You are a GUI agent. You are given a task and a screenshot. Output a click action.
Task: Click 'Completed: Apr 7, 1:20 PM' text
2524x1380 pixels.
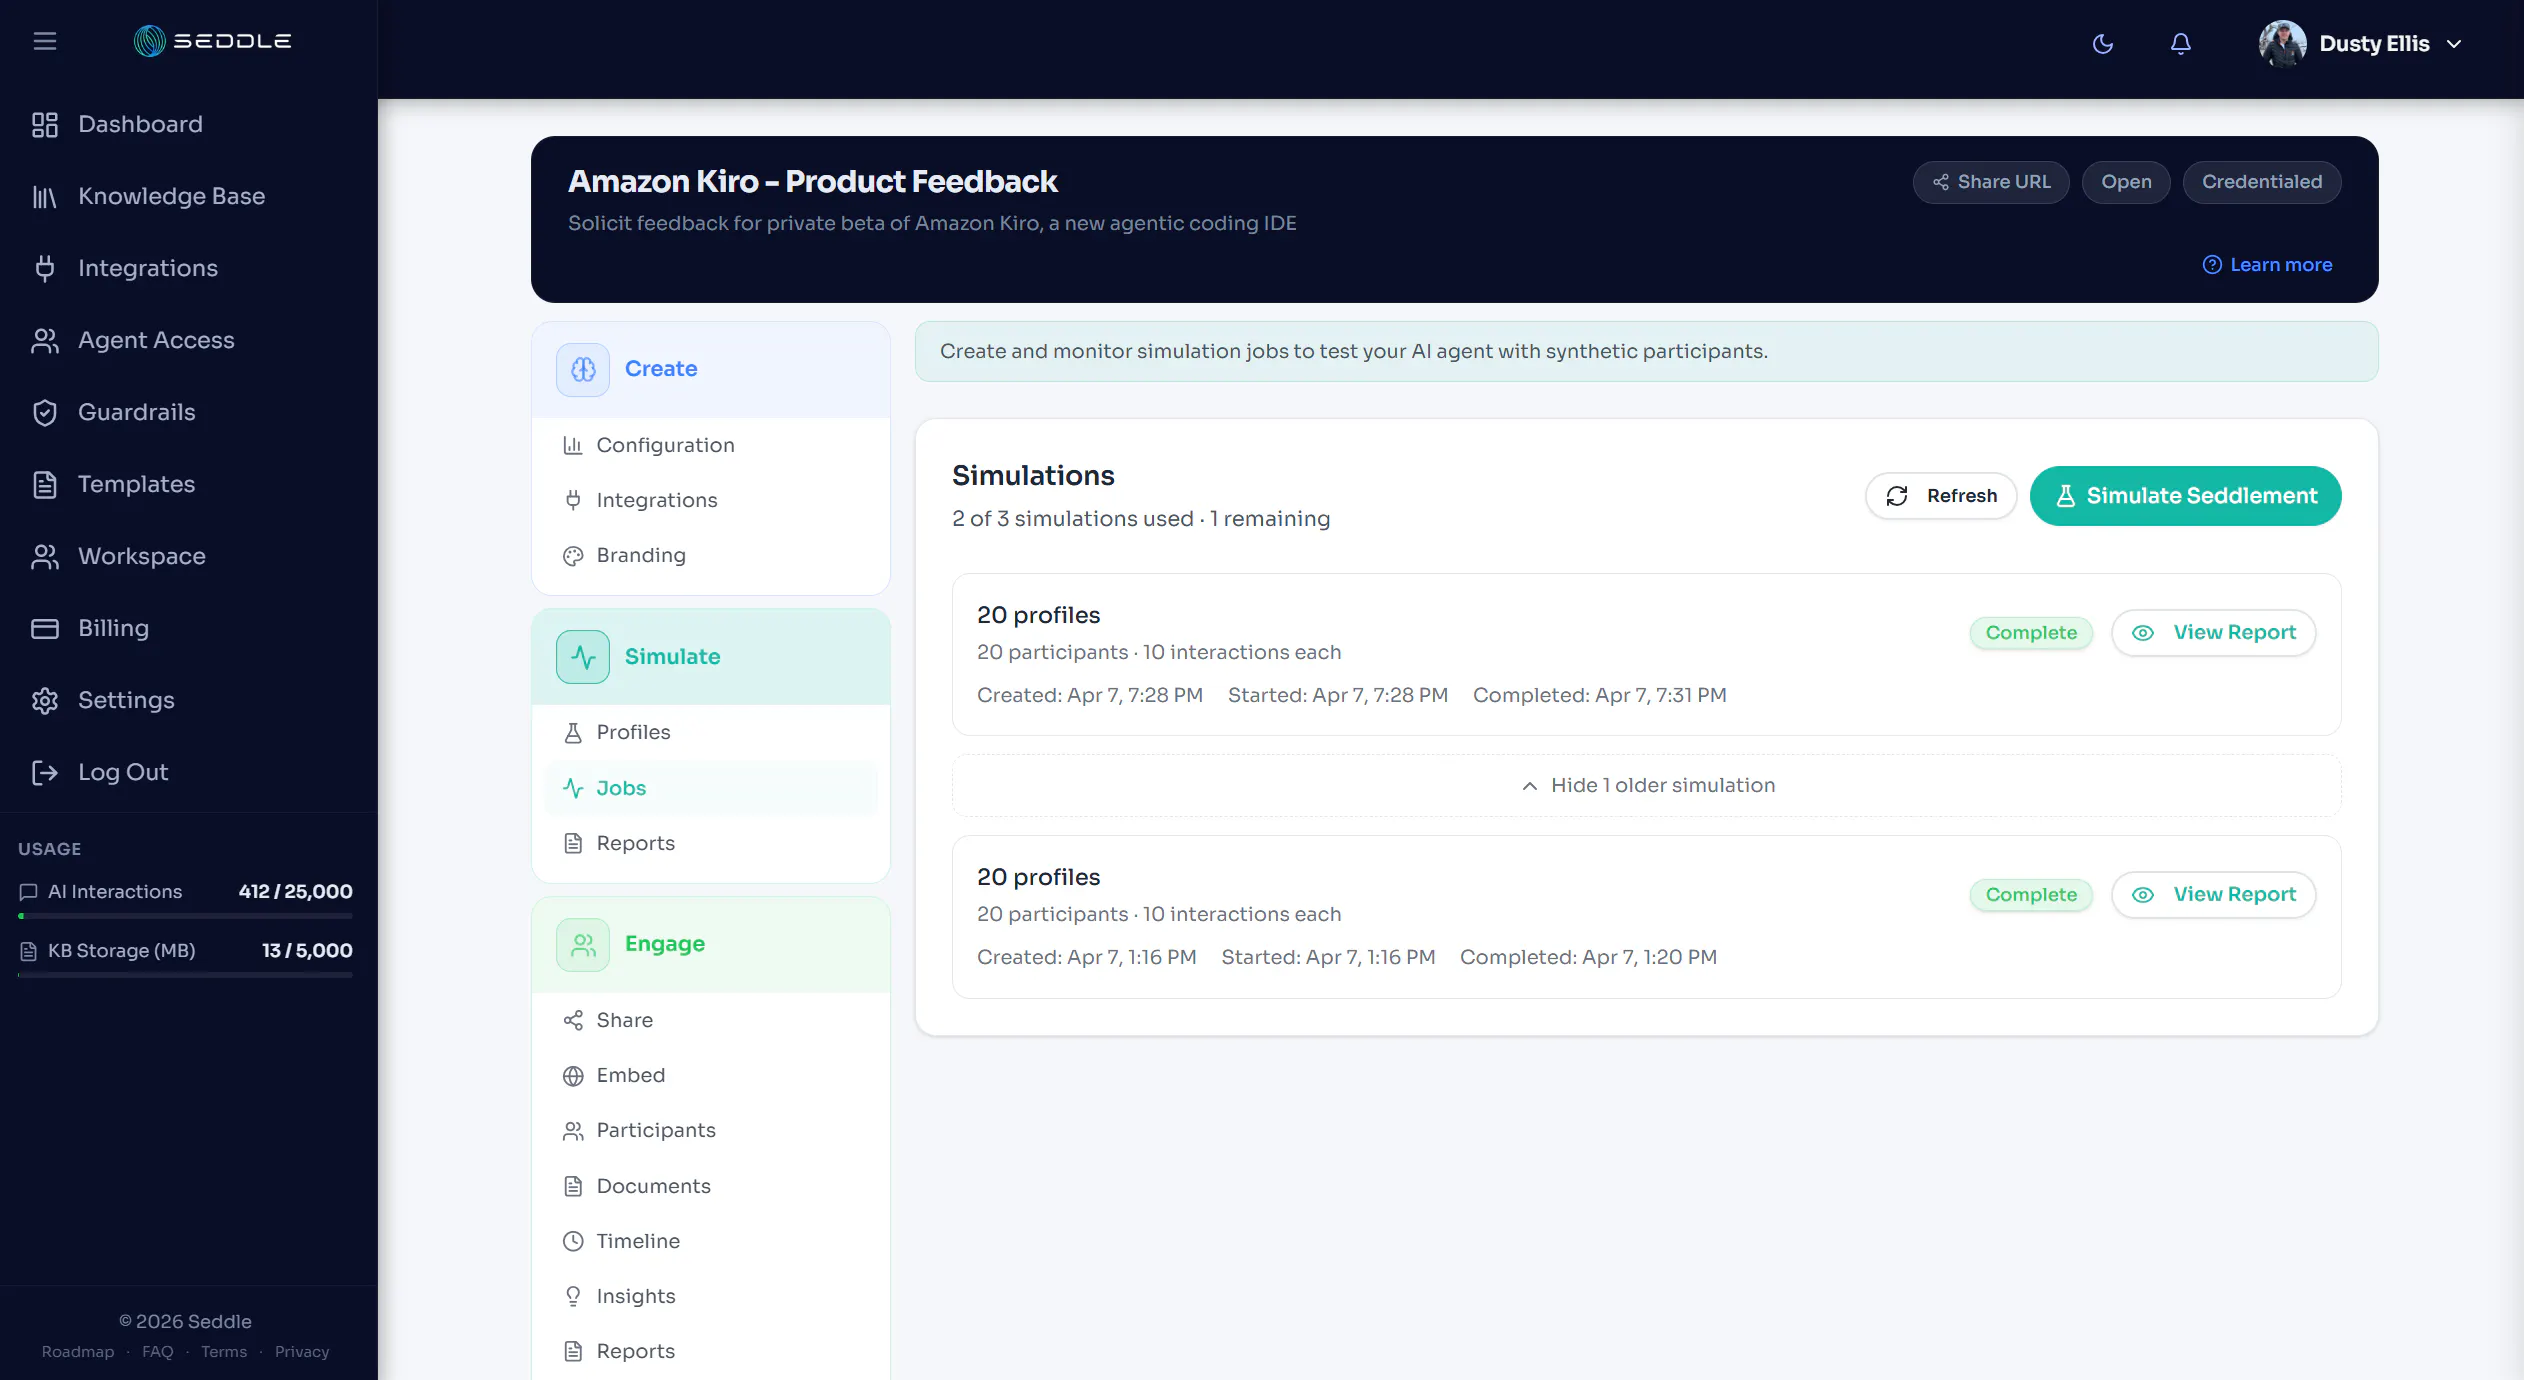(1589, 957)
